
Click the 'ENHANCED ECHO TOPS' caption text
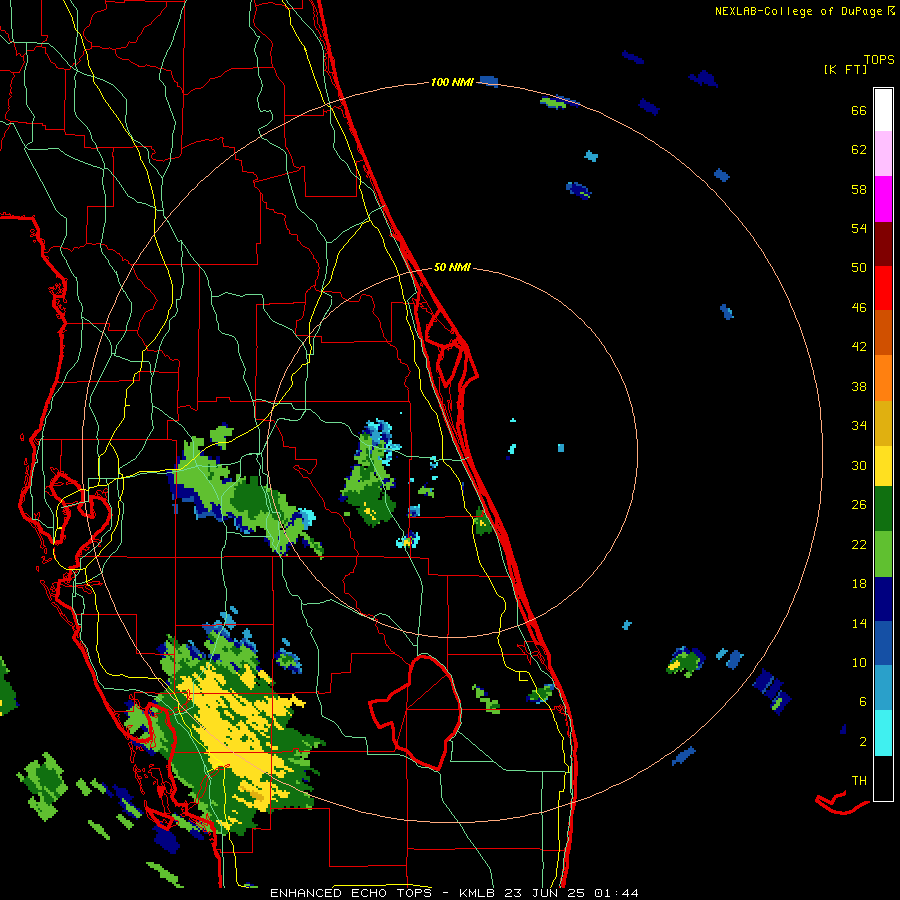click(351, 893)
